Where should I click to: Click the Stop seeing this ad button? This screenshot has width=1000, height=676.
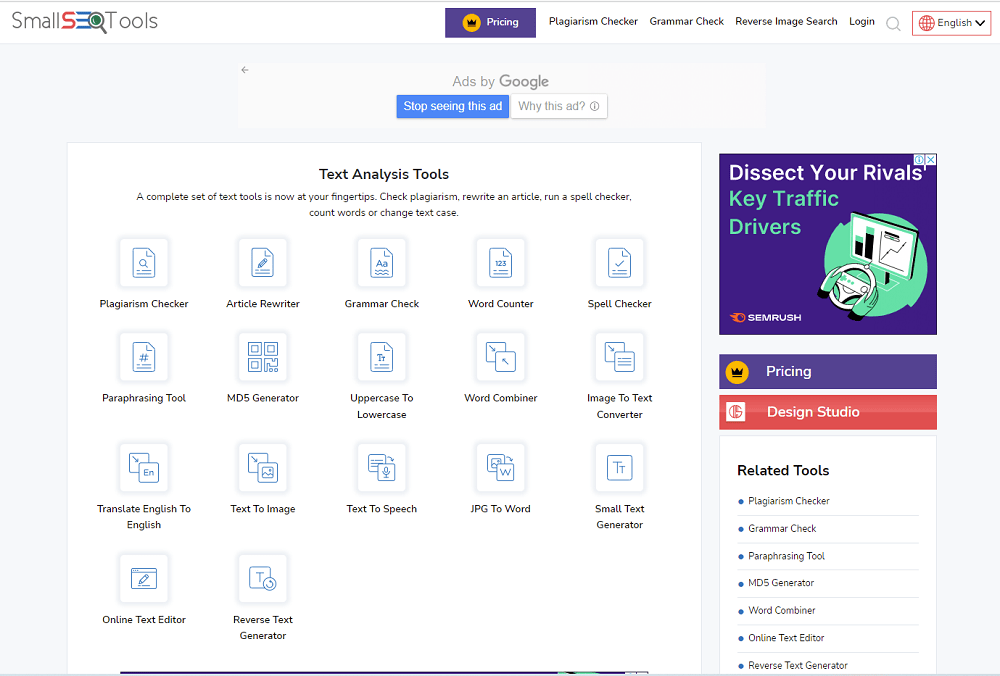tap(453, 107)
